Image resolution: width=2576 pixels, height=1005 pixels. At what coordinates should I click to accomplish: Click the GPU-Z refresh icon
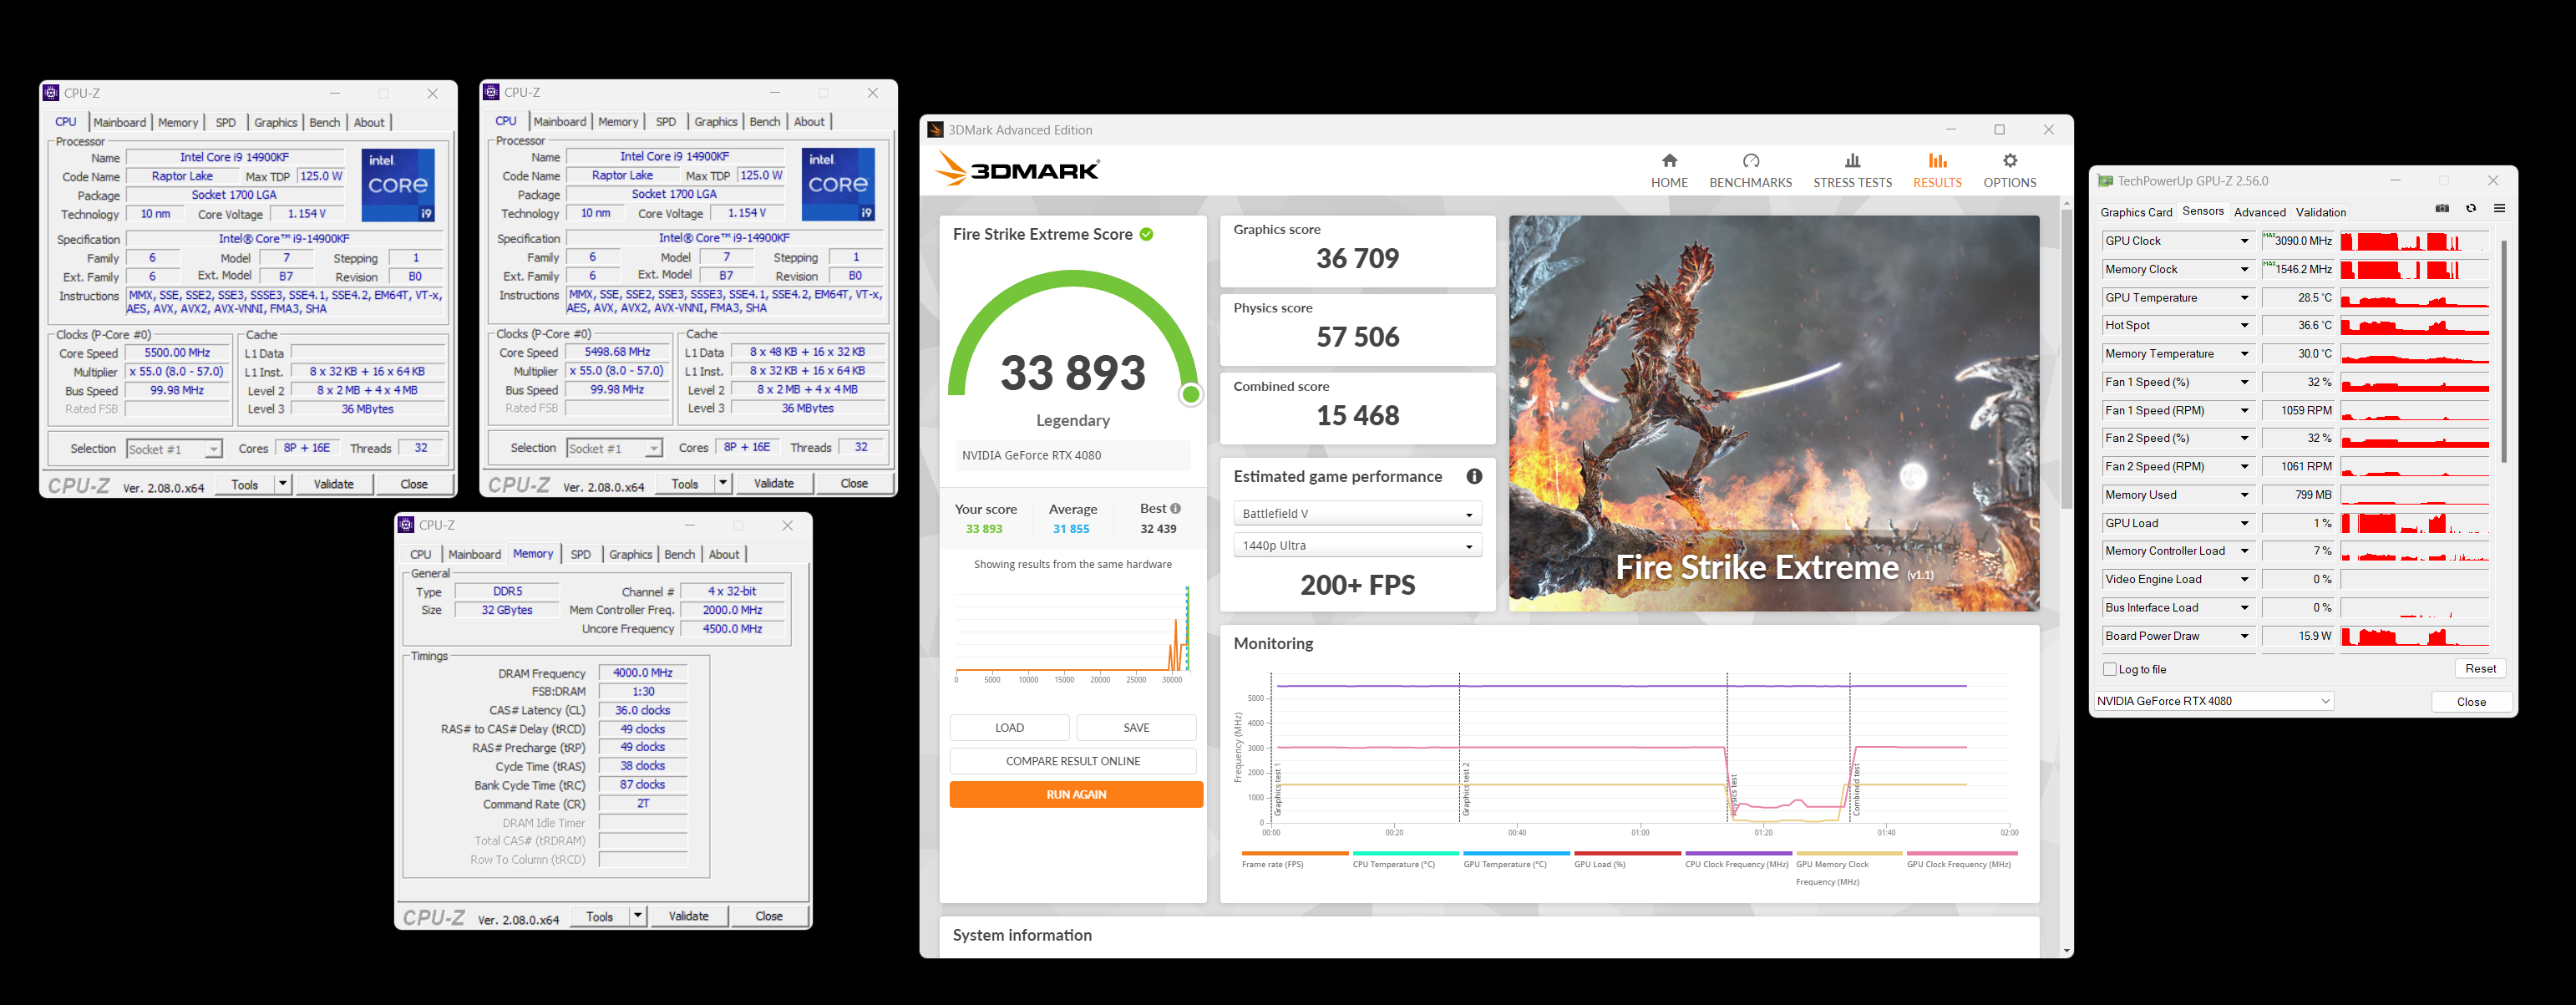pos(2471,209)
